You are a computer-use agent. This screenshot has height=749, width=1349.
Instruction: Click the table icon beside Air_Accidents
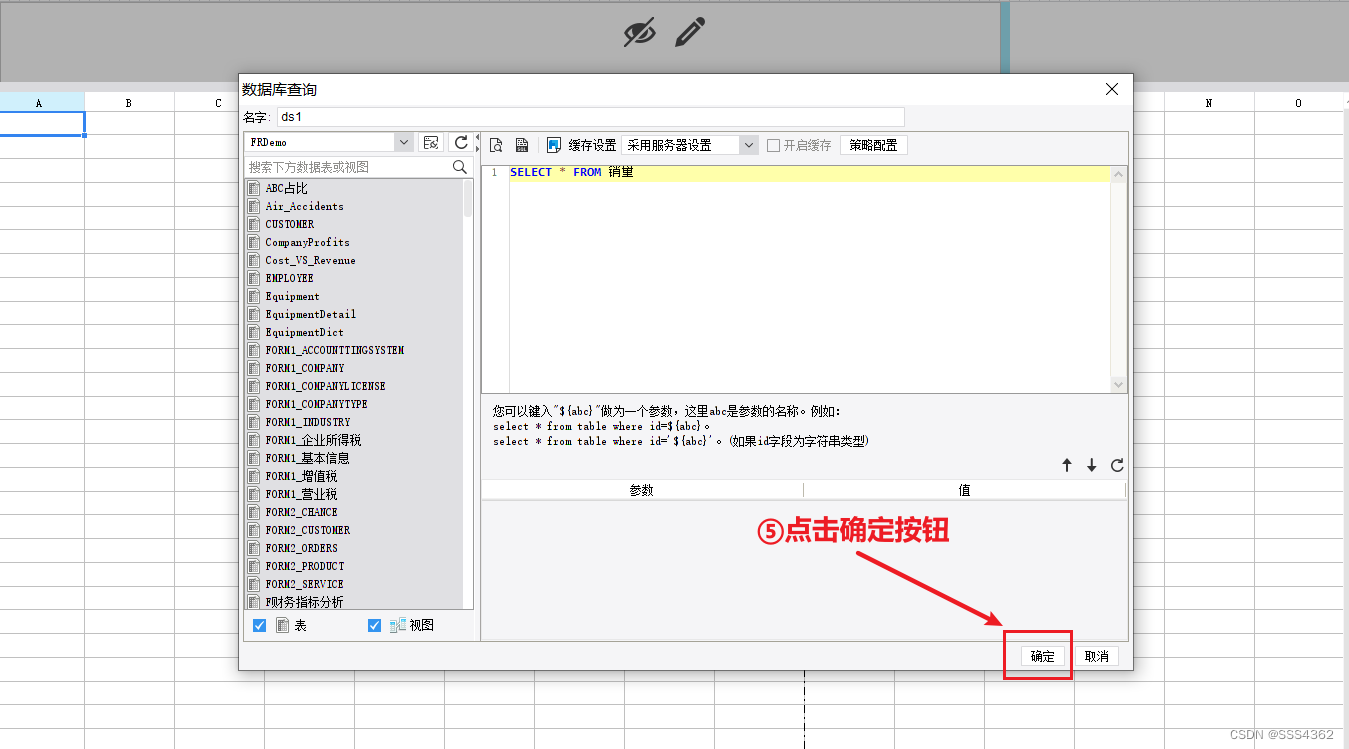(x=254, y=206)
